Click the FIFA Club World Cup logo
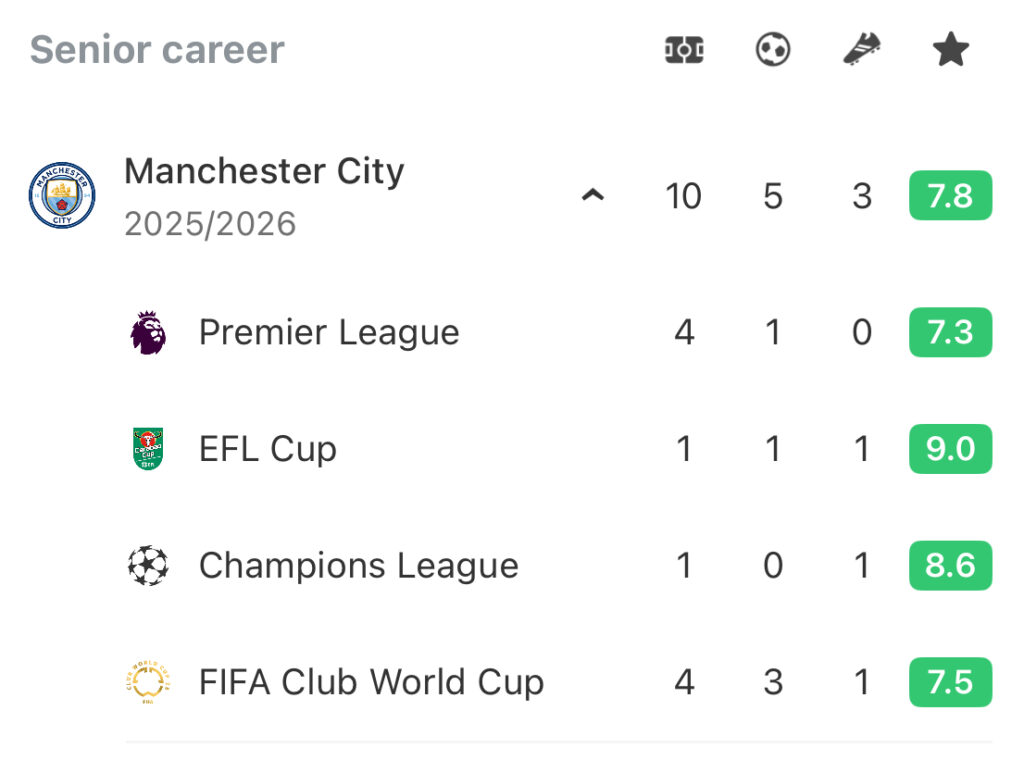This screenshot has height=760, width=1024. (x=149, y=683)
